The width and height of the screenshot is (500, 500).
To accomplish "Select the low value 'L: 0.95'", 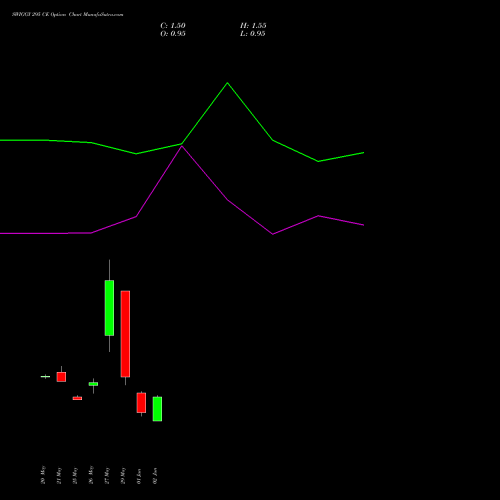I will tap(253, 34).
